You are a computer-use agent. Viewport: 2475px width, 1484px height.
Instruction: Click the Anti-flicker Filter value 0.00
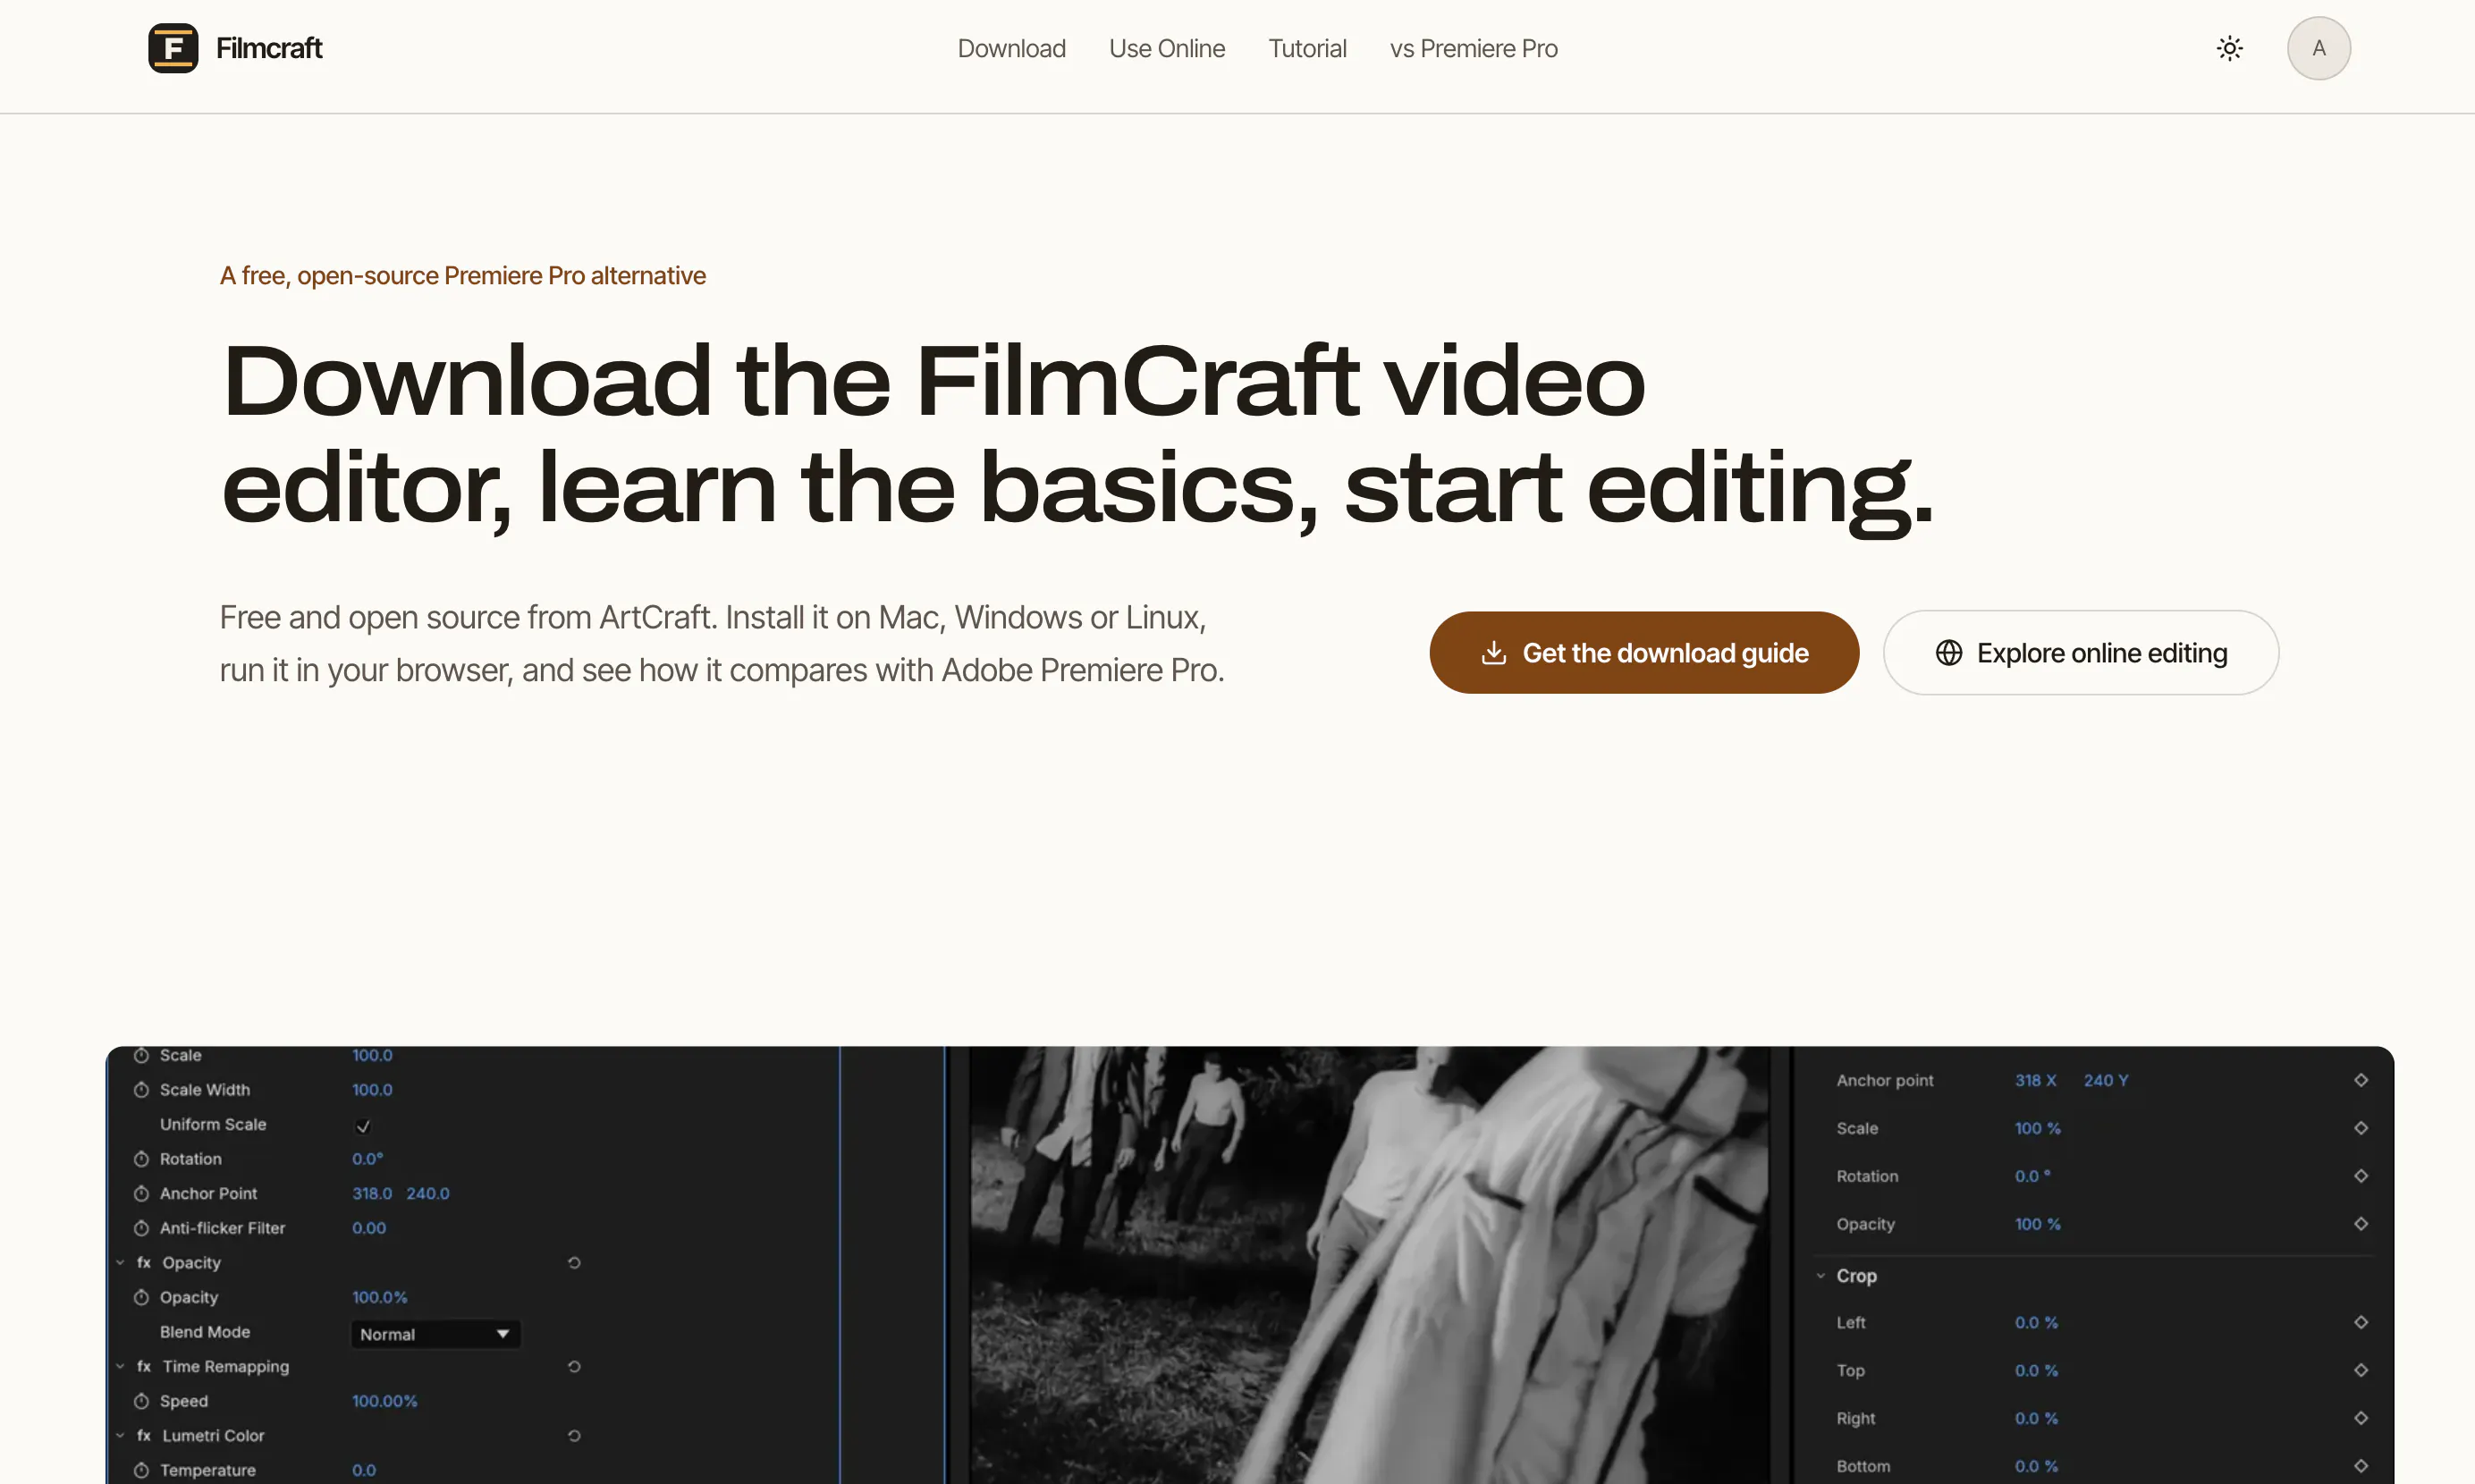[368, 1227]
